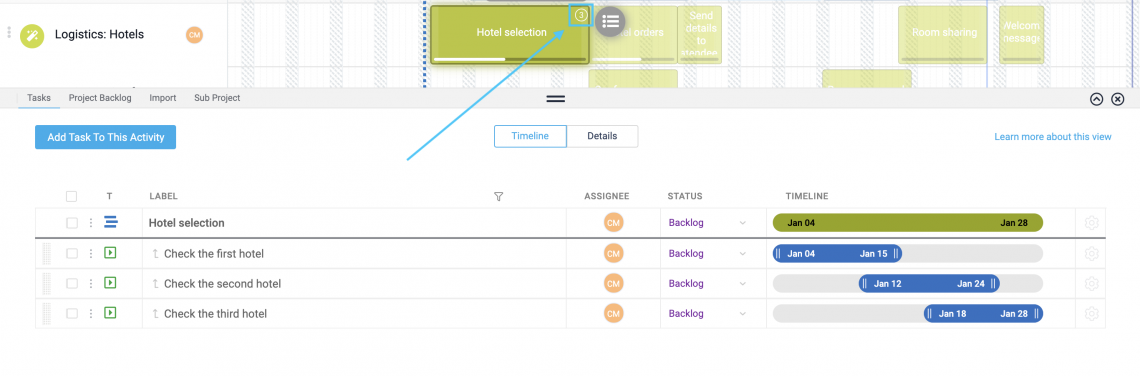Select the Sub Project tab
This screenshot has height=376, width=1140.
point(217,97)
